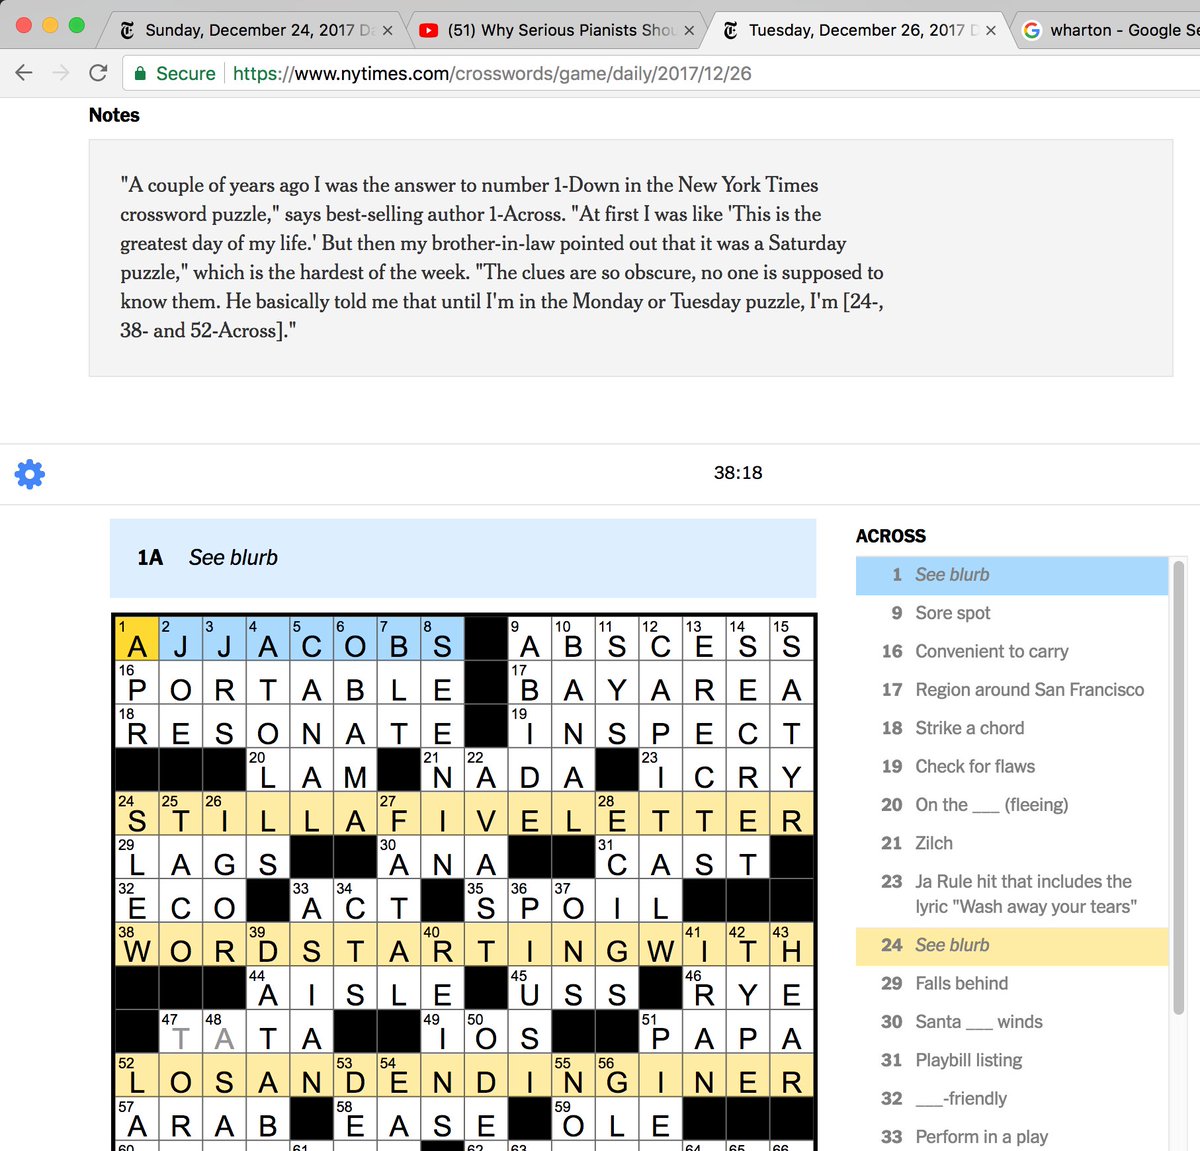
Task: Click the ACROSS clue list heading
Action: pos(891,536)
